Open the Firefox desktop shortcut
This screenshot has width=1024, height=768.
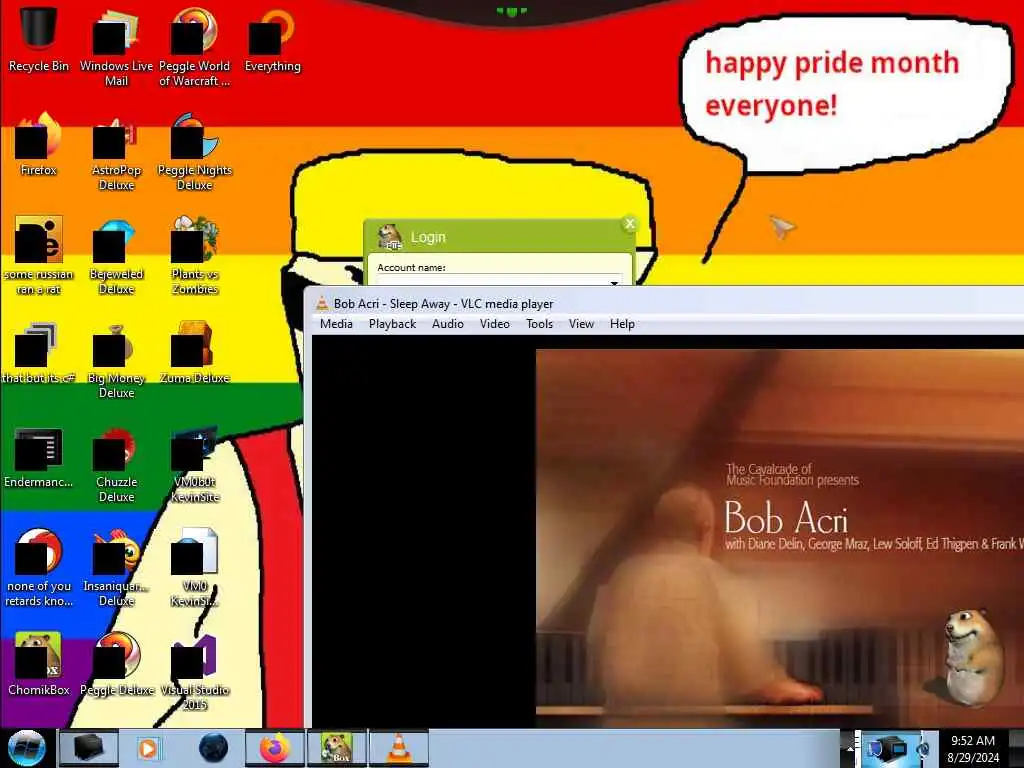[38, 144]
